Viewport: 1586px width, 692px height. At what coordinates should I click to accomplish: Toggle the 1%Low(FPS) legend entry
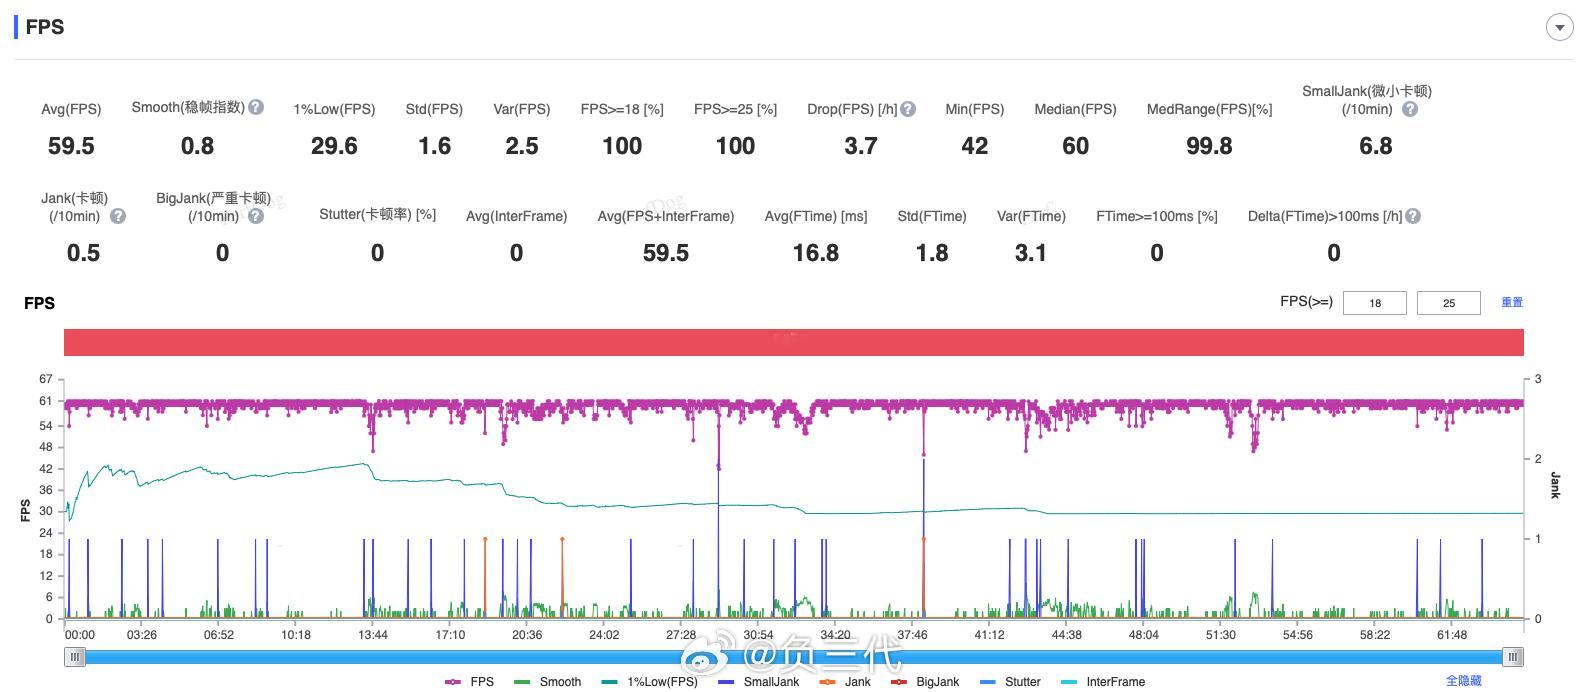pos(650,682)
